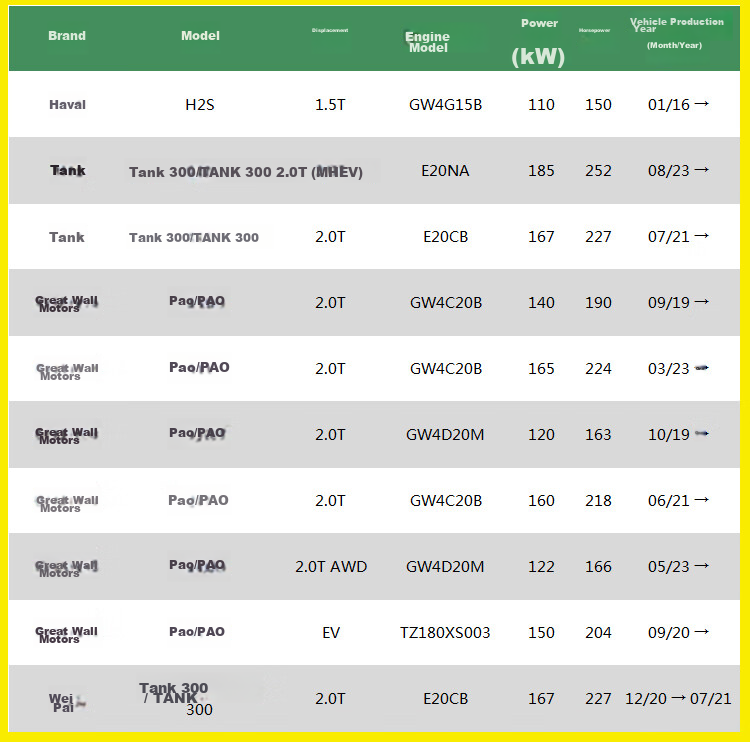Click engine model GW4G15B
This screenshot has width=750, height=742.
(x=445, y=105)
